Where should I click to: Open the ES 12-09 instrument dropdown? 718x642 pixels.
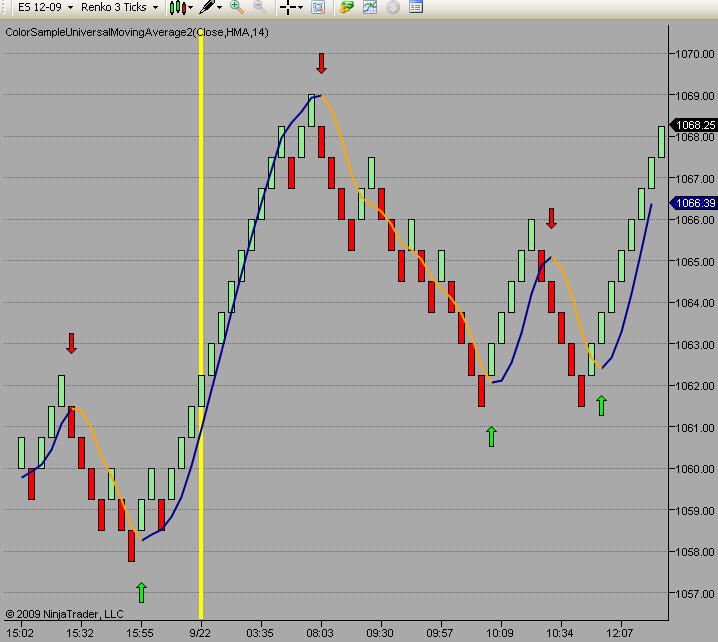pyautogui.click(x=45, y=7)
